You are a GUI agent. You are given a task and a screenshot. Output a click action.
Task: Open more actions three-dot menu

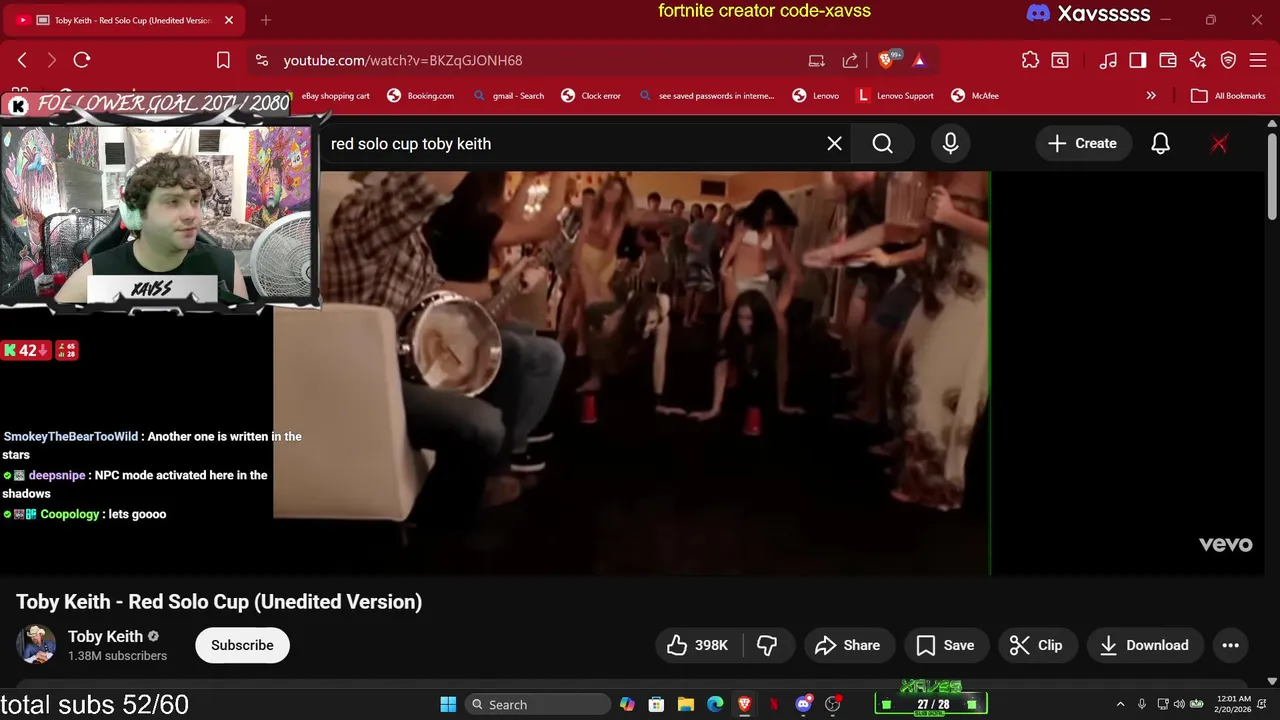(x=1230, y=645)
